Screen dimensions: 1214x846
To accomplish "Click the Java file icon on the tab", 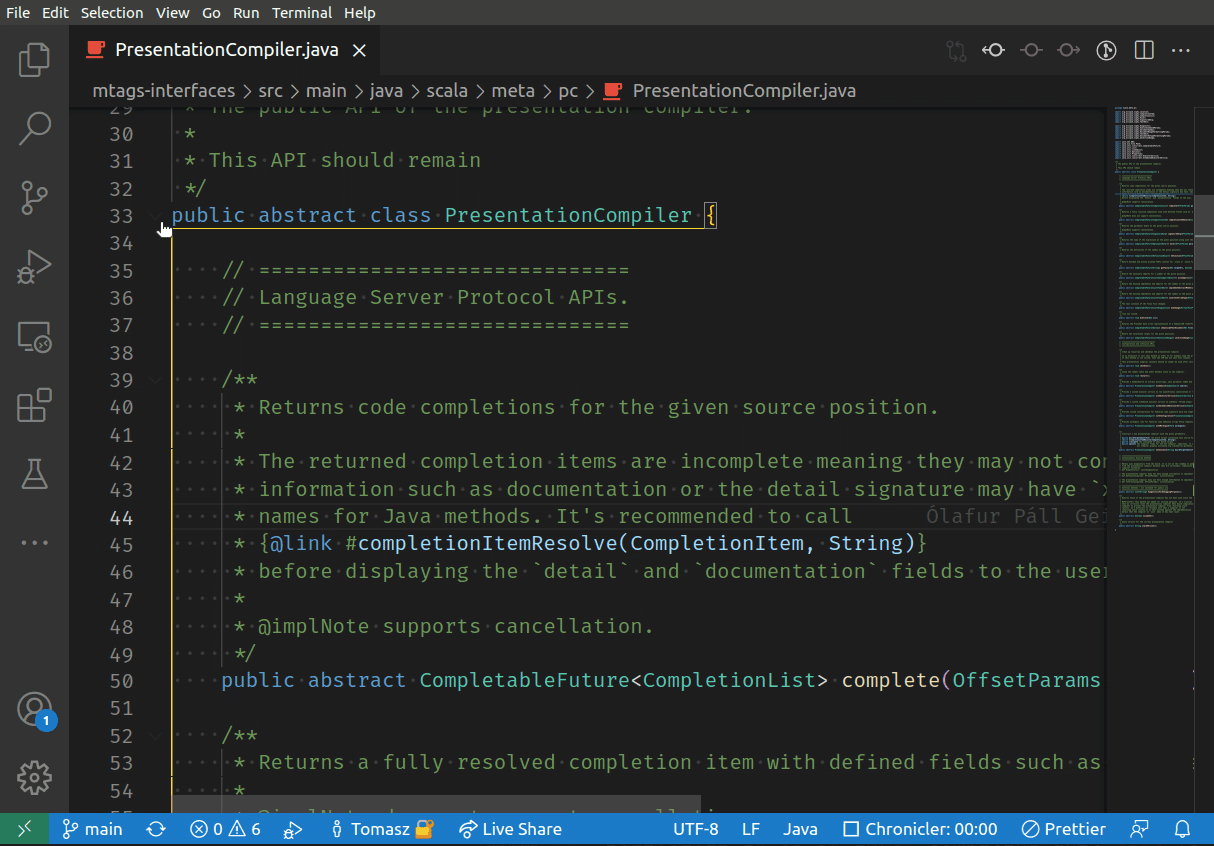I will (x=96, y=49).
